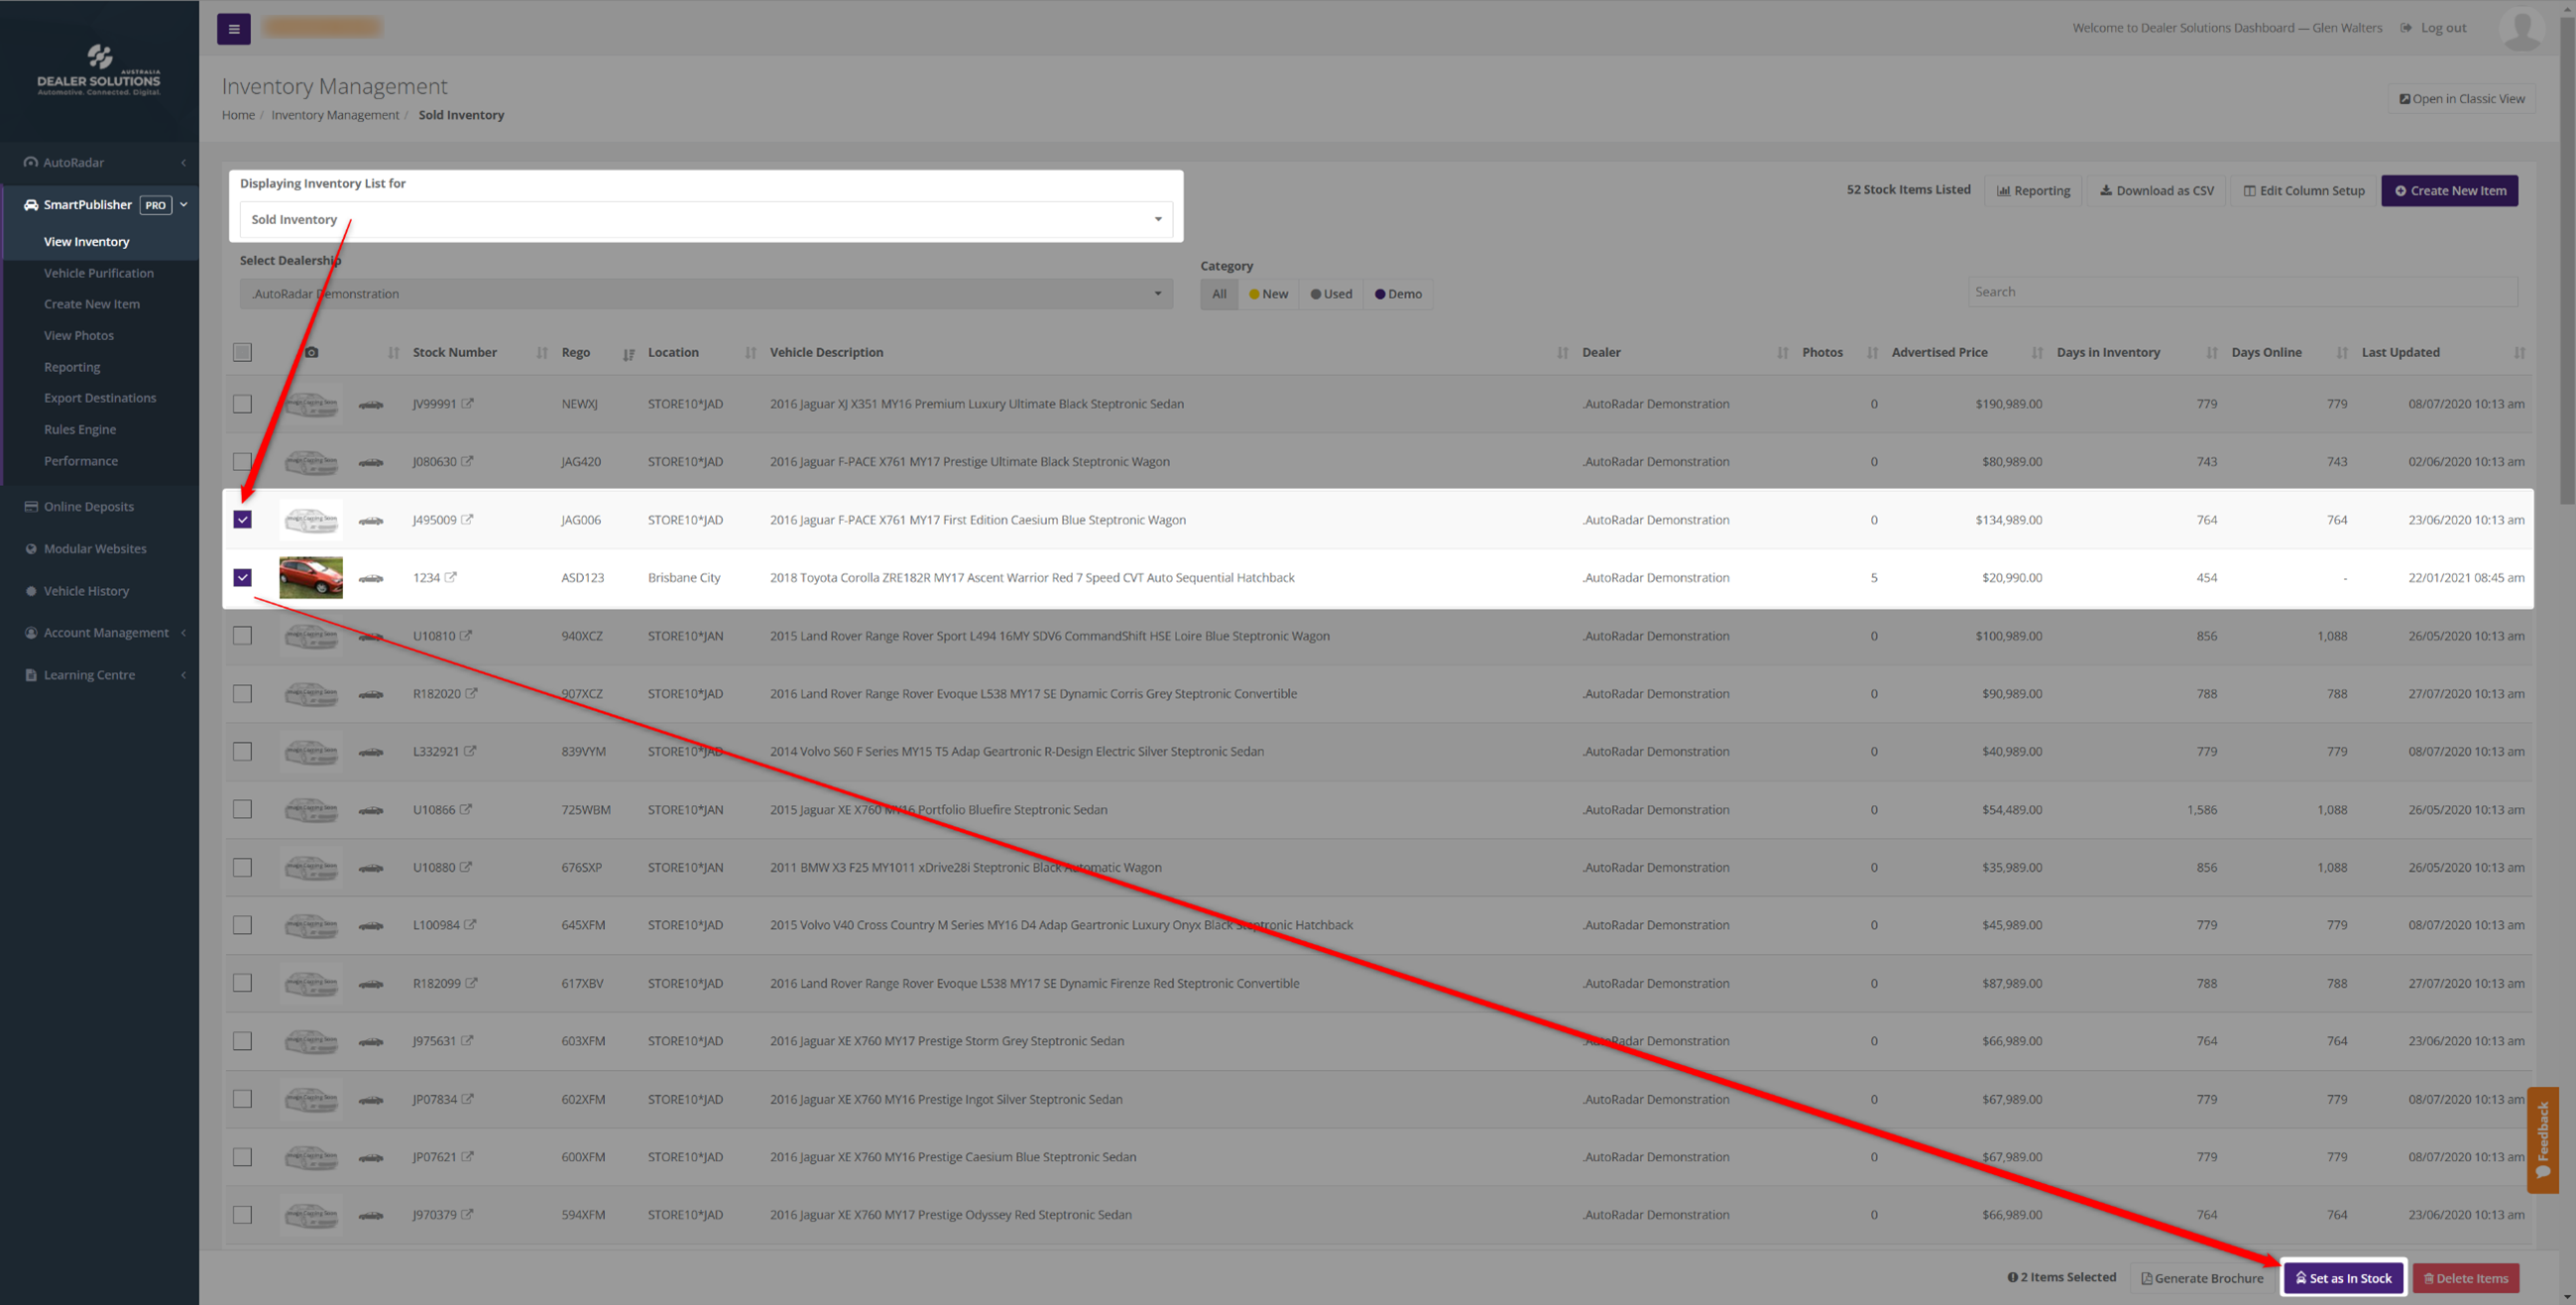
Task: Click the Edit Column Setup button
Action: coord(2303,190)
